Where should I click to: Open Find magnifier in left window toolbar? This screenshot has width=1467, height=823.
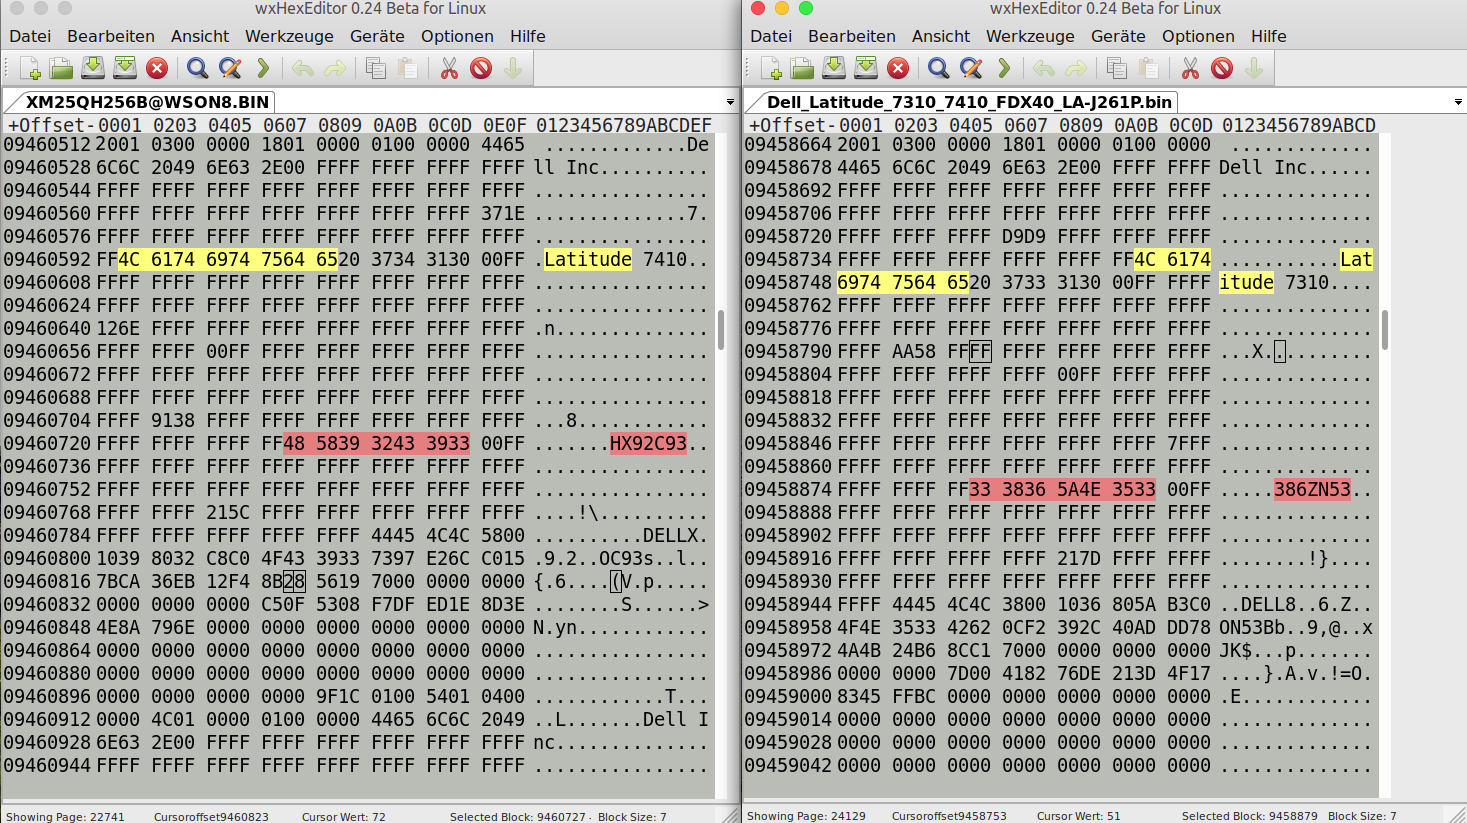point(197,68)
